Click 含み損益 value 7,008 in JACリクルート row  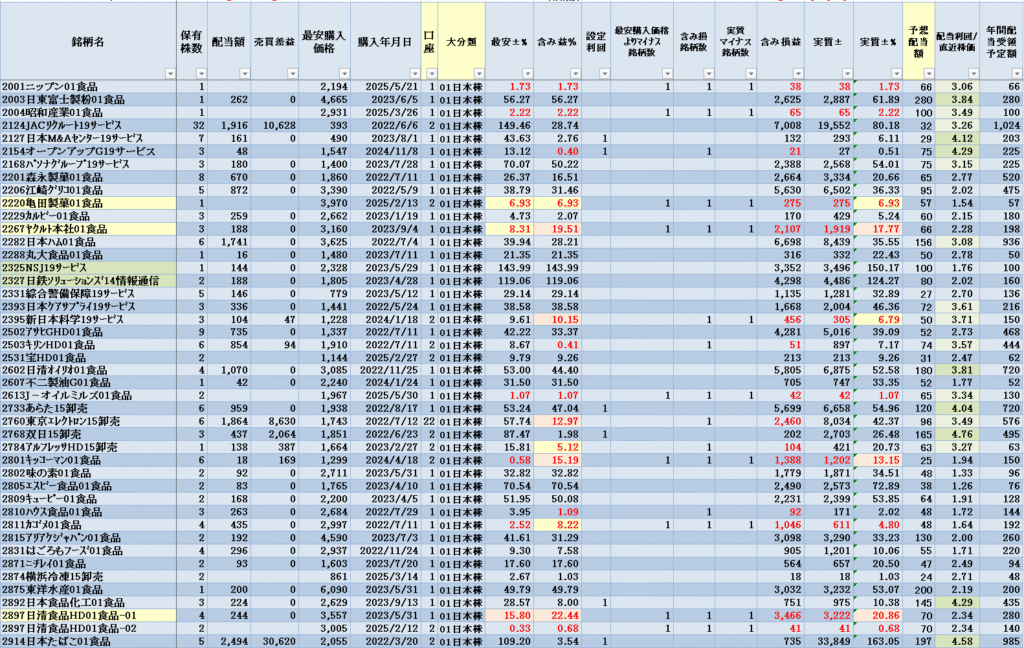(x=788, y=125)
